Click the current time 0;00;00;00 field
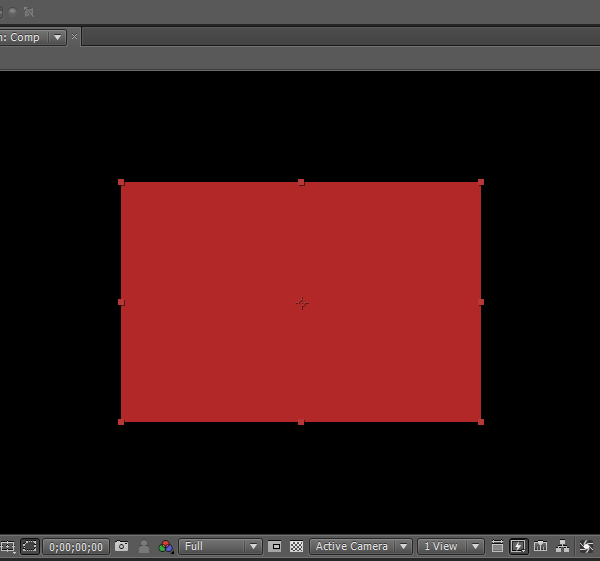 76,547
